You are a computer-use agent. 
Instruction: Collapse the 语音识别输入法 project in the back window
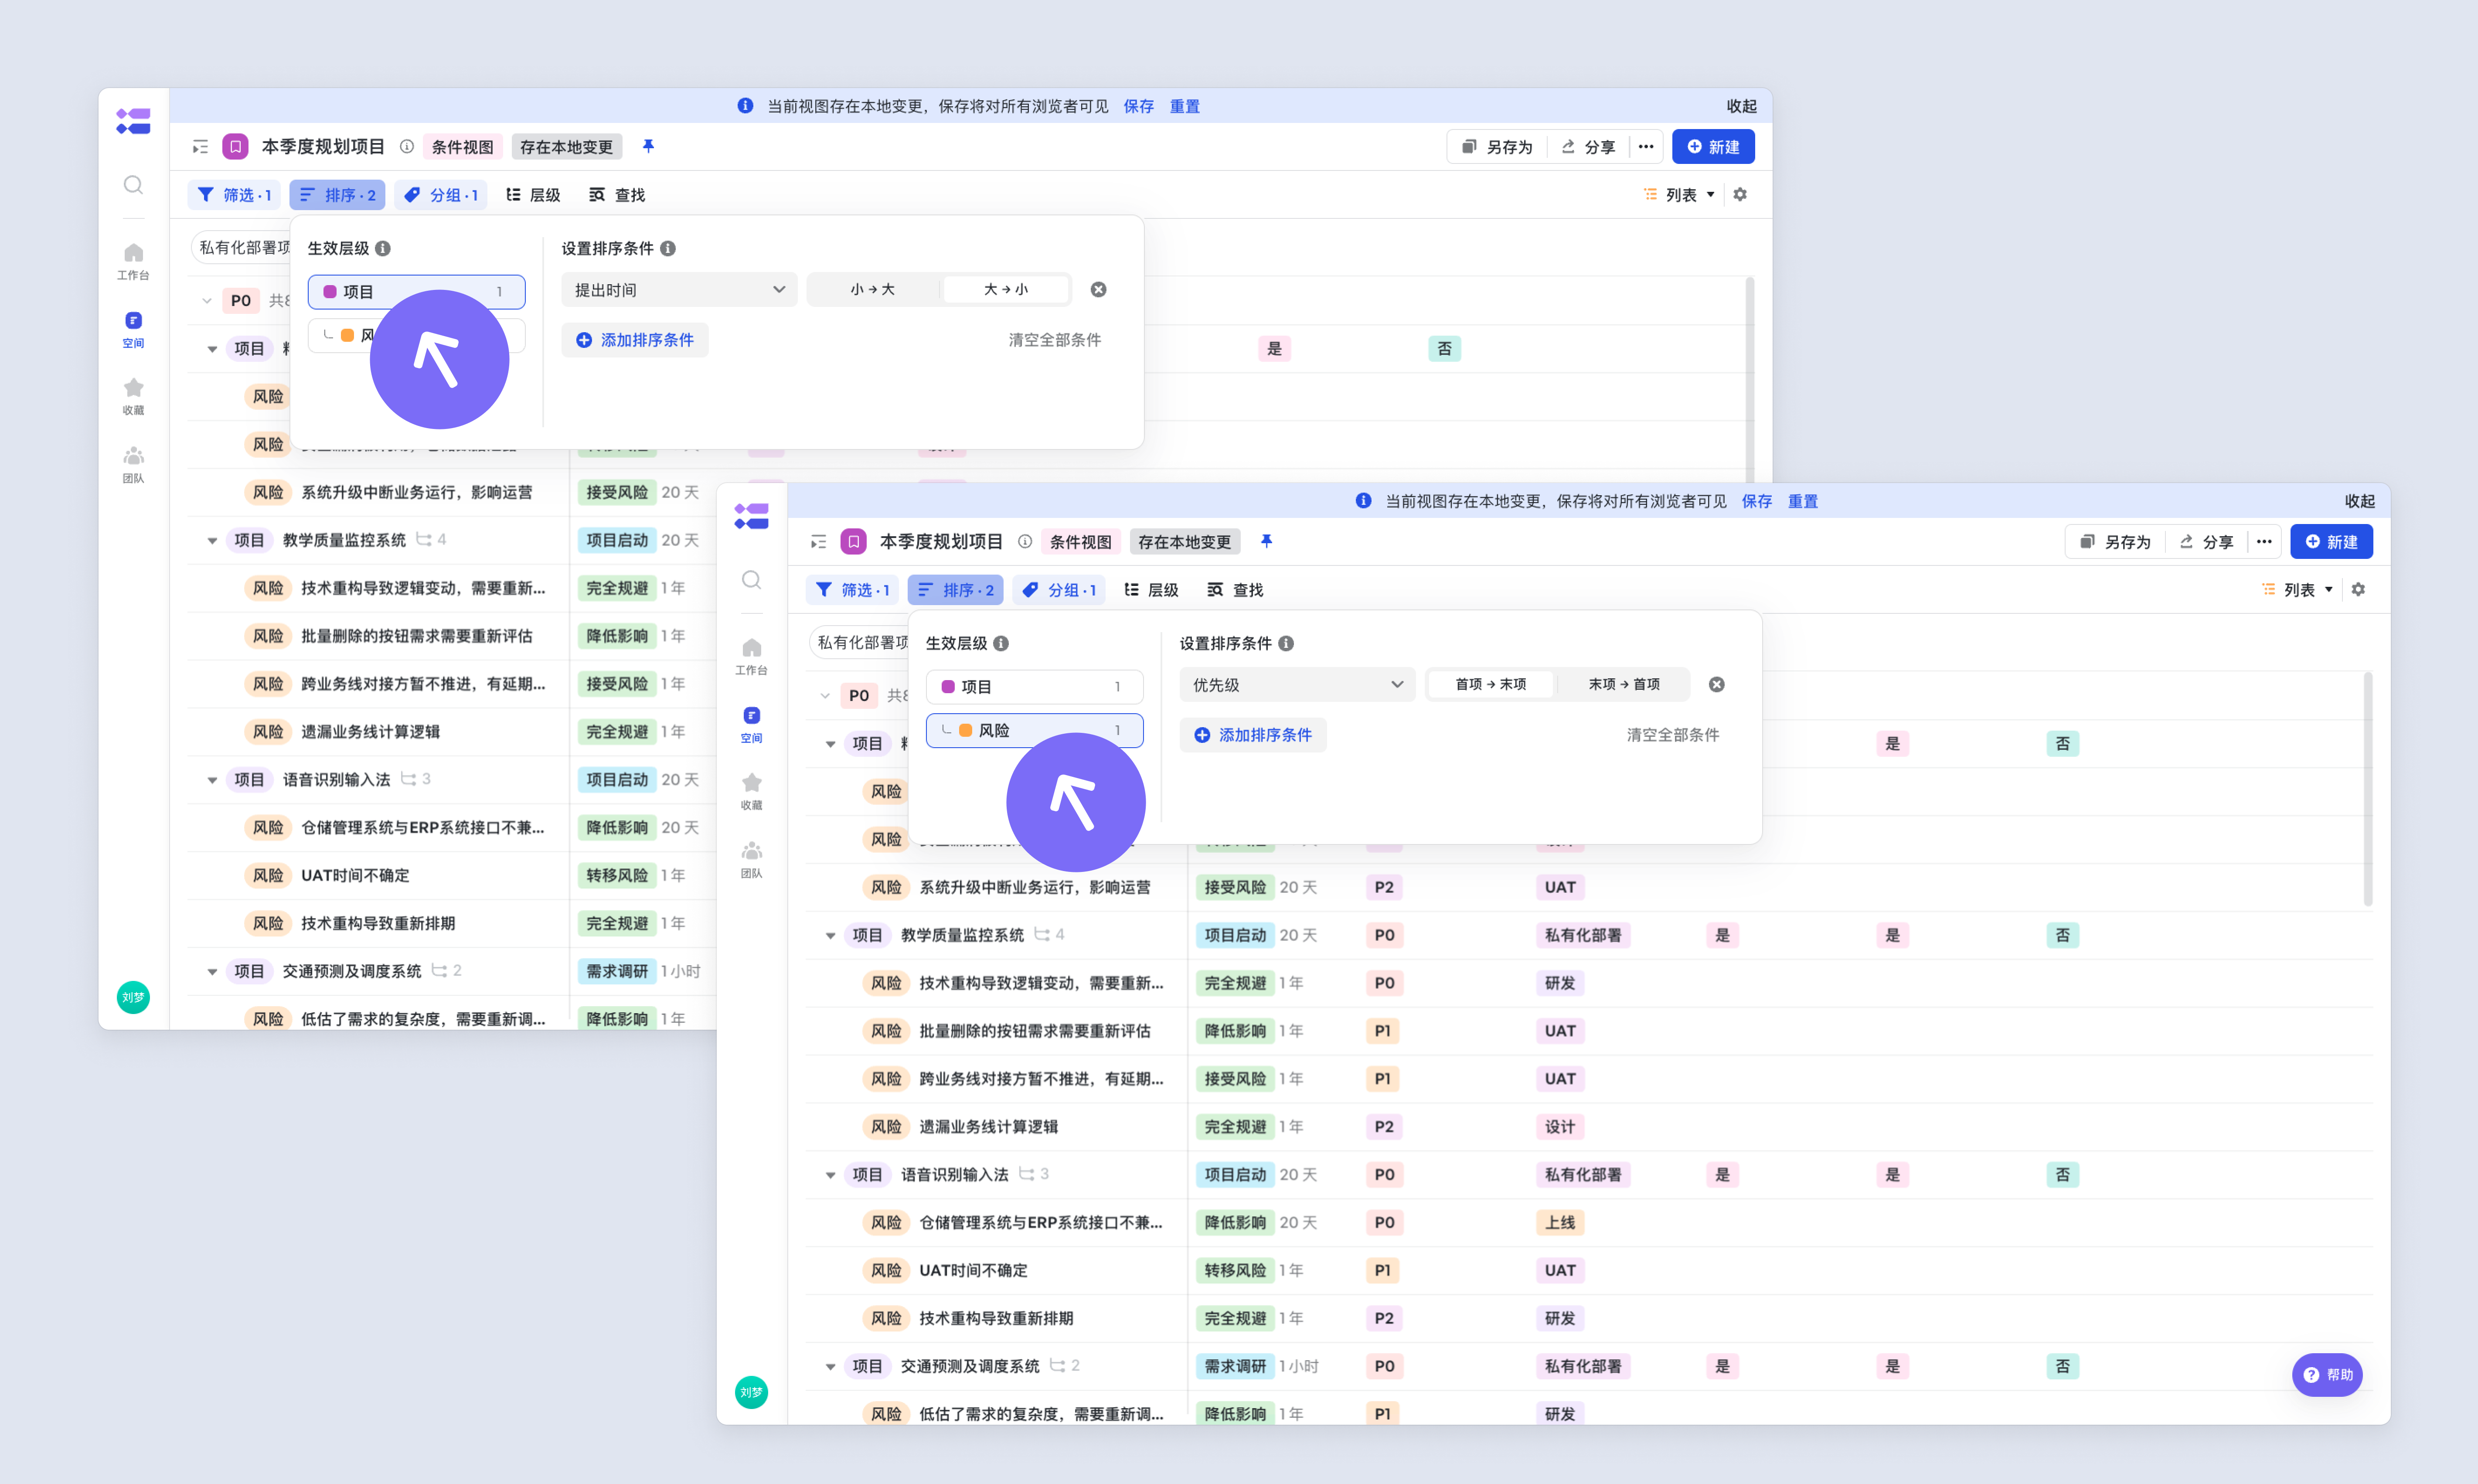212,780
